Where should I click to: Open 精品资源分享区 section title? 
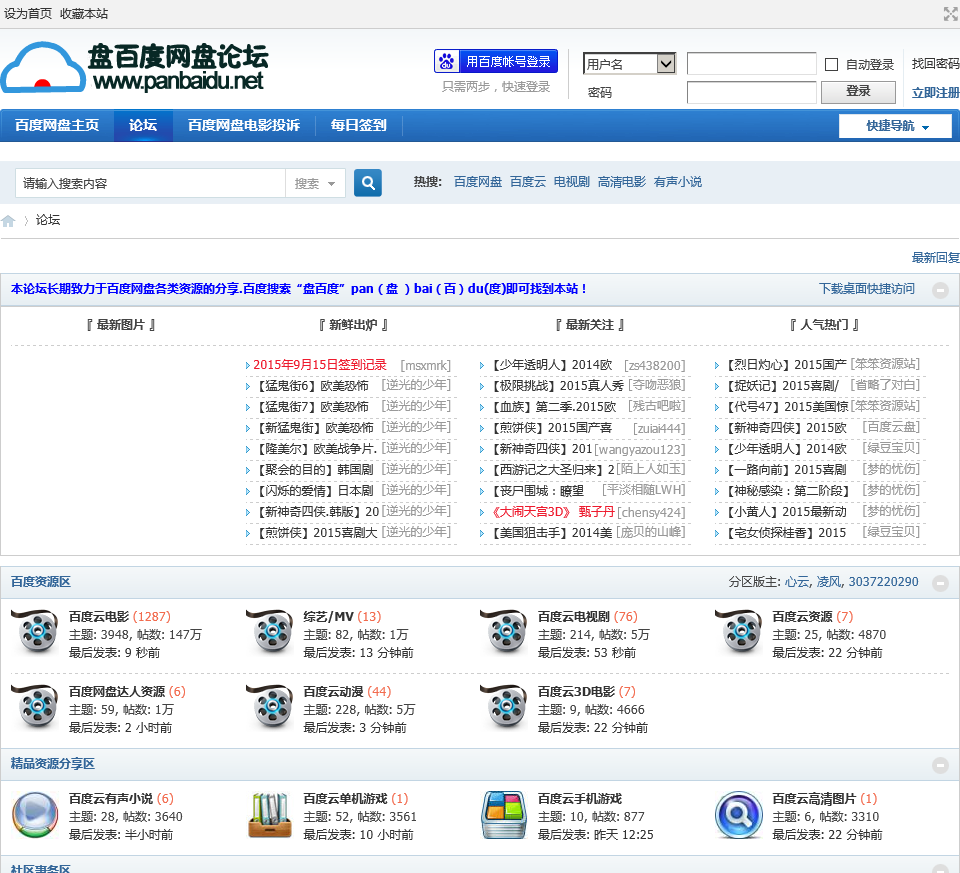click(x=53, y=763)
